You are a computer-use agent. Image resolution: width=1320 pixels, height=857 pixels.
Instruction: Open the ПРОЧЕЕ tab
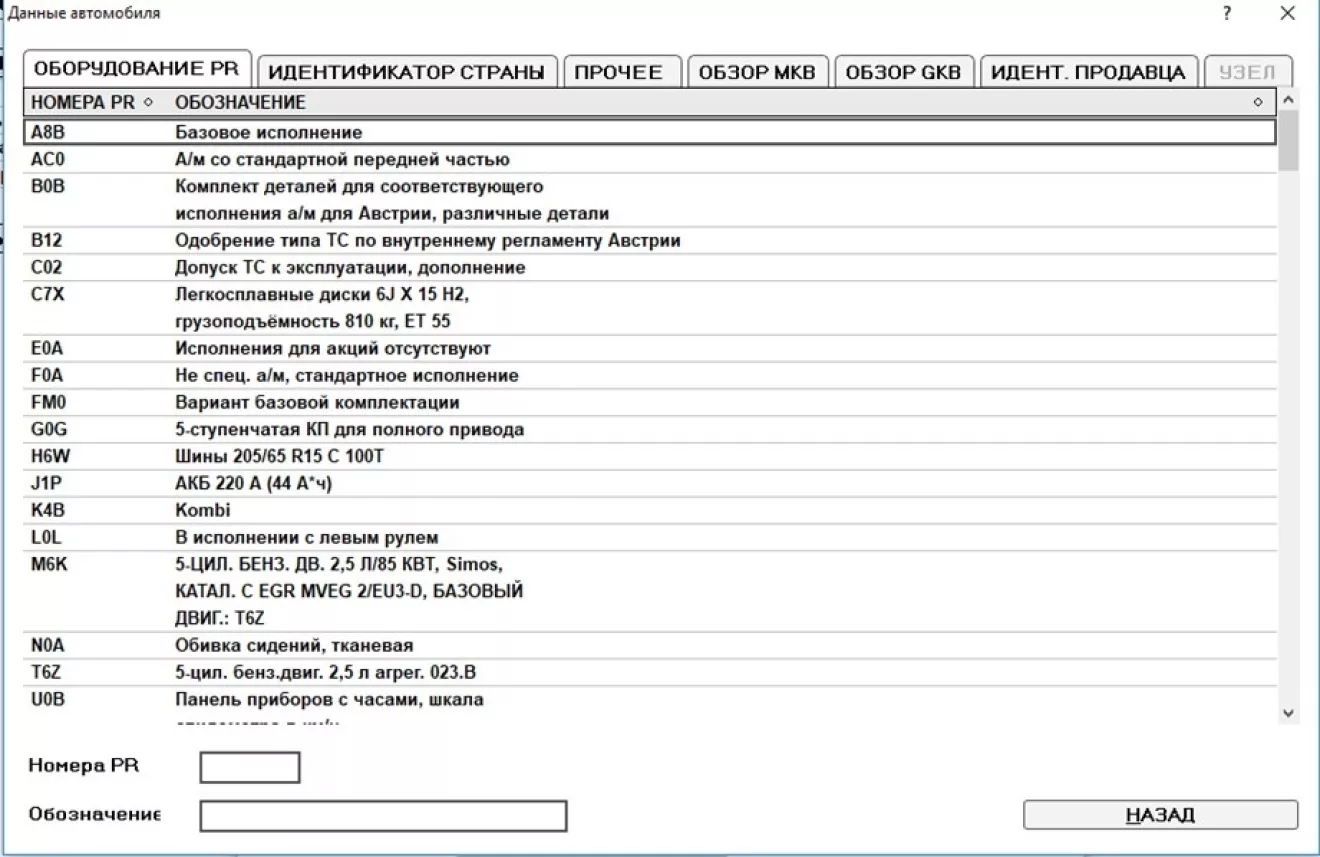click(x=620, y=72)
